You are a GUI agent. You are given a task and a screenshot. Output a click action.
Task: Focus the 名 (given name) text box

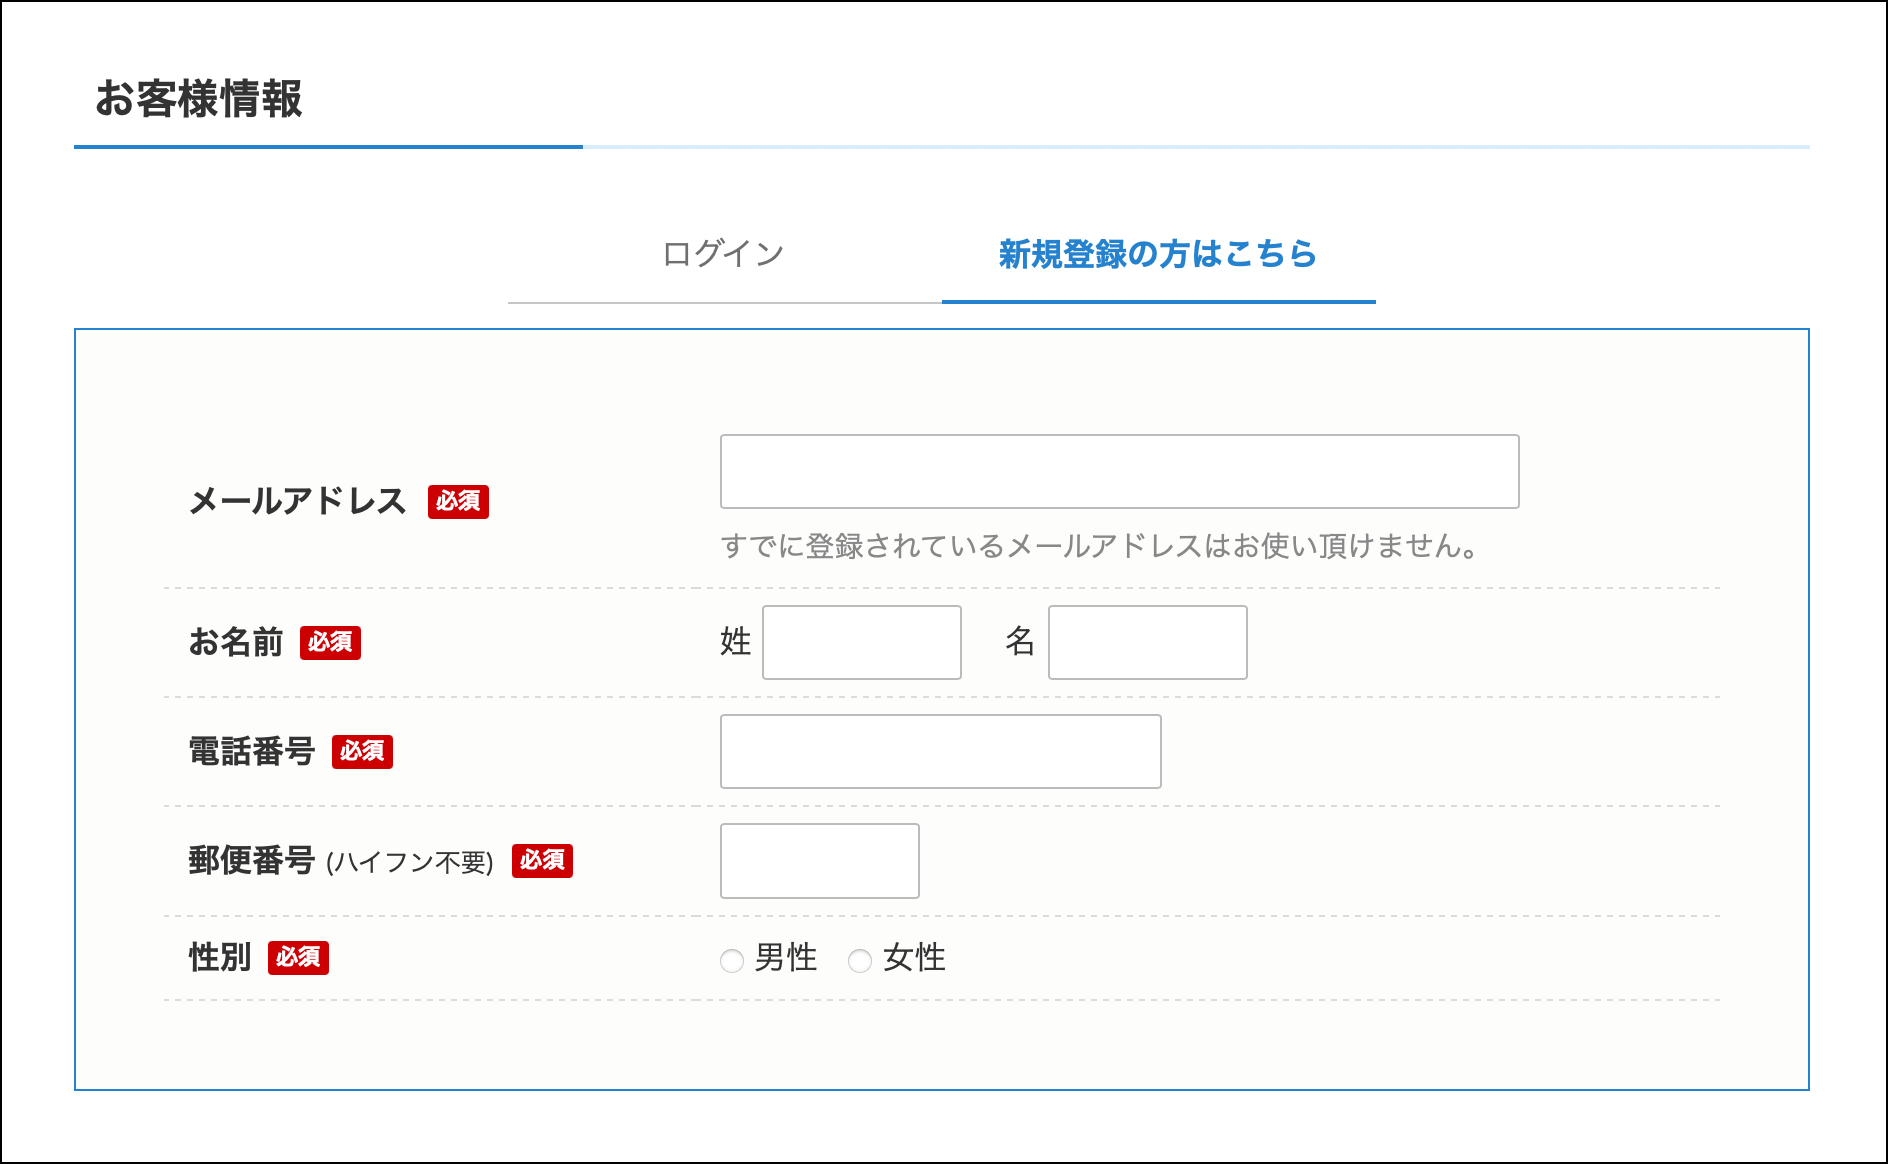point(1147,642)
